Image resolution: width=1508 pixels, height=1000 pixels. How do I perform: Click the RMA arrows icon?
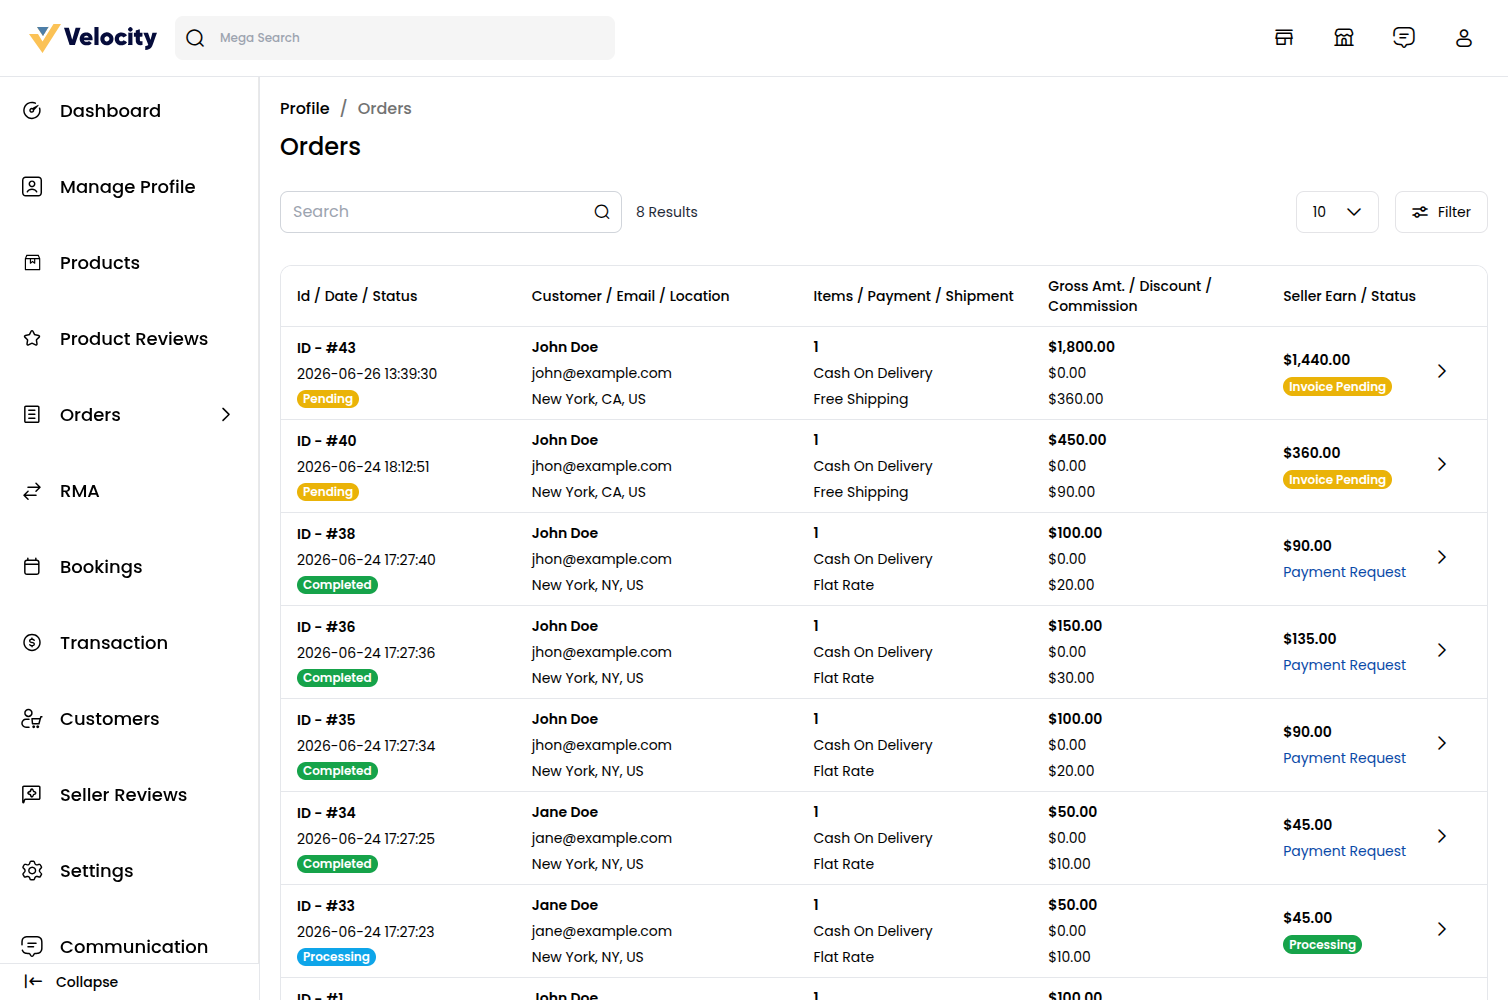click(x=32, y=491)
